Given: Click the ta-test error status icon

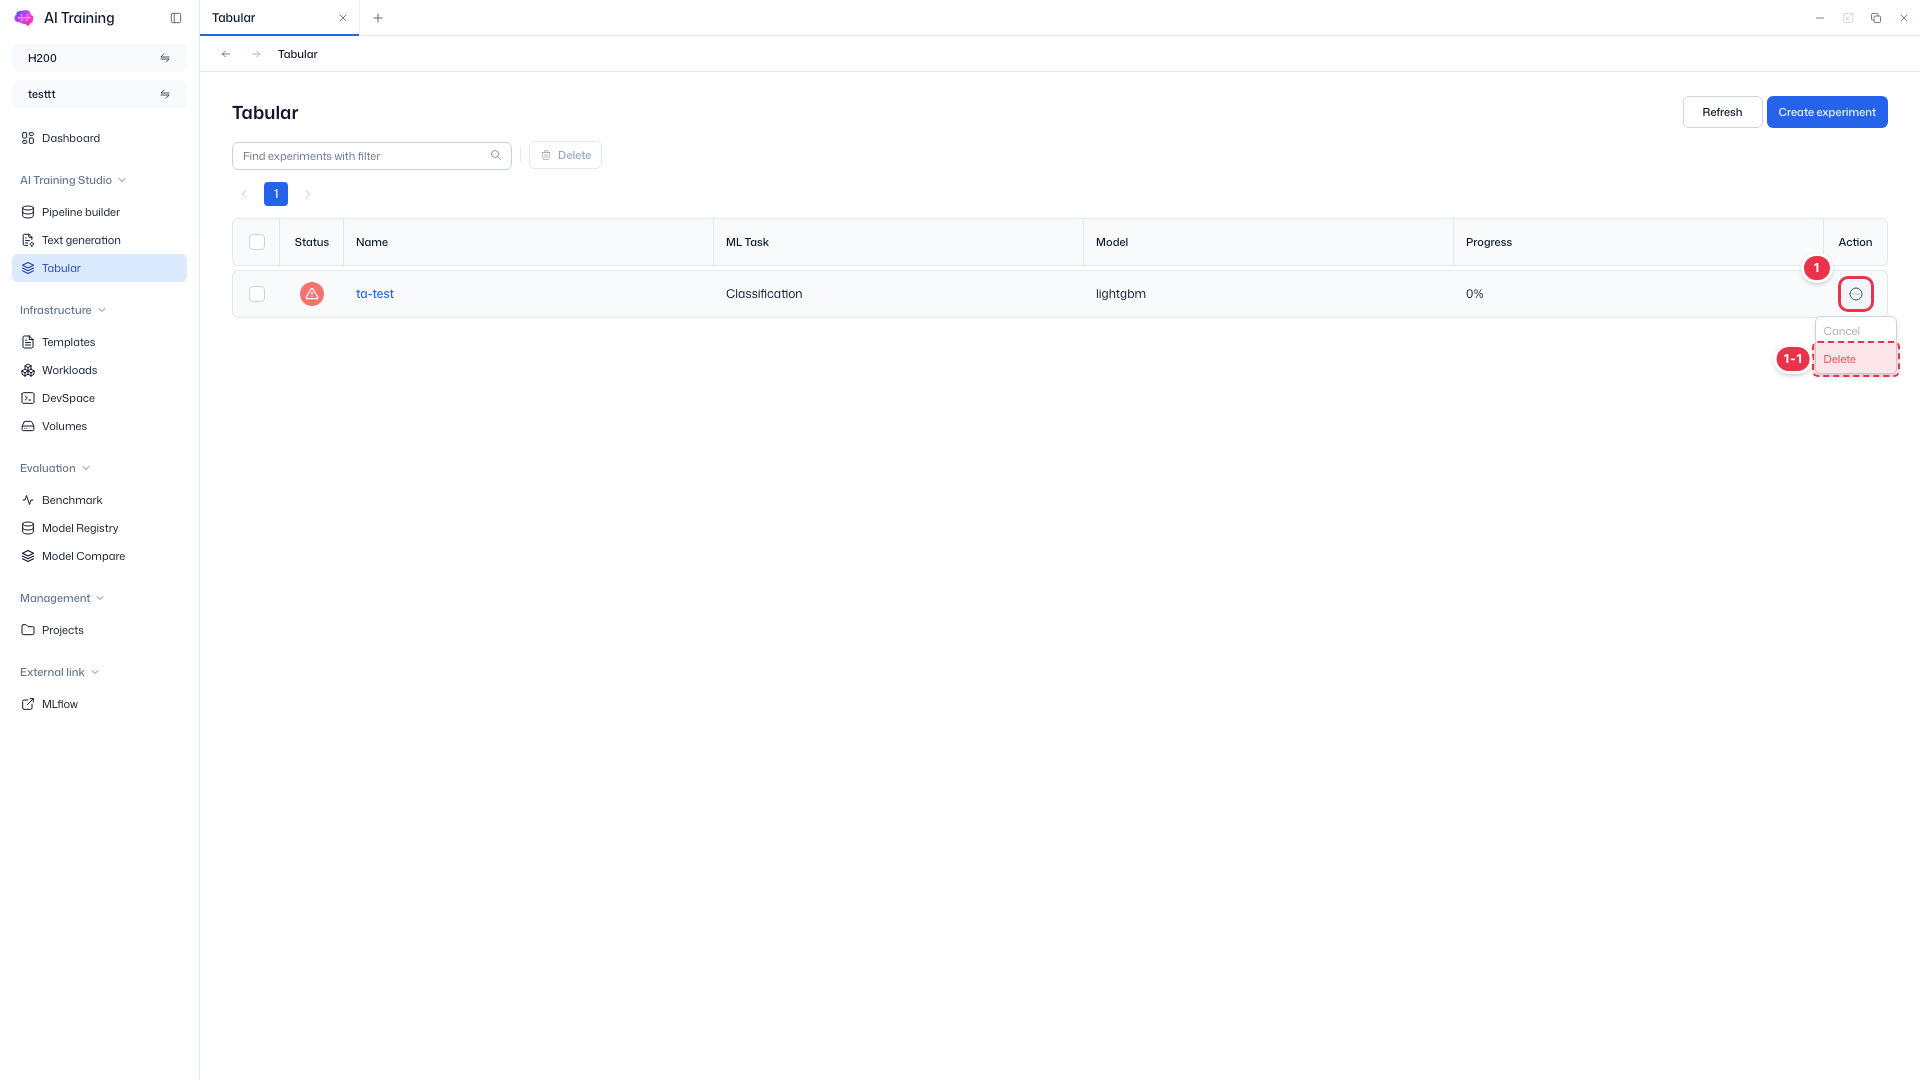Looking at the screenshot, I should [x=312, y=294].
